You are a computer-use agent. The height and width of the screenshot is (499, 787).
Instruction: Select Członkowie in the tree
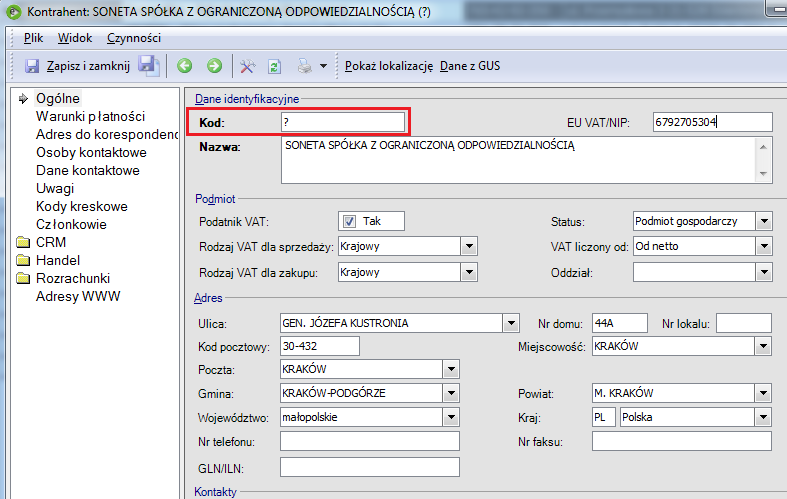point(71,225)
